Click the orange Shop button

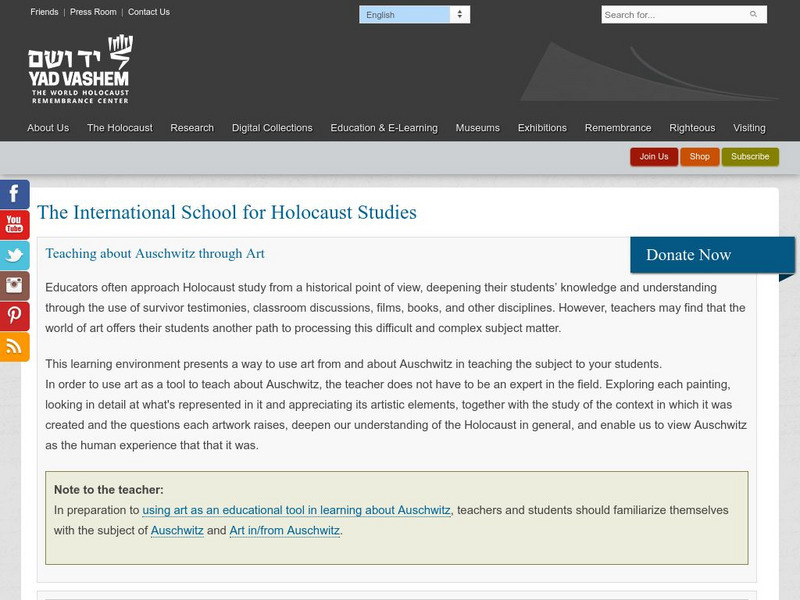700,157
